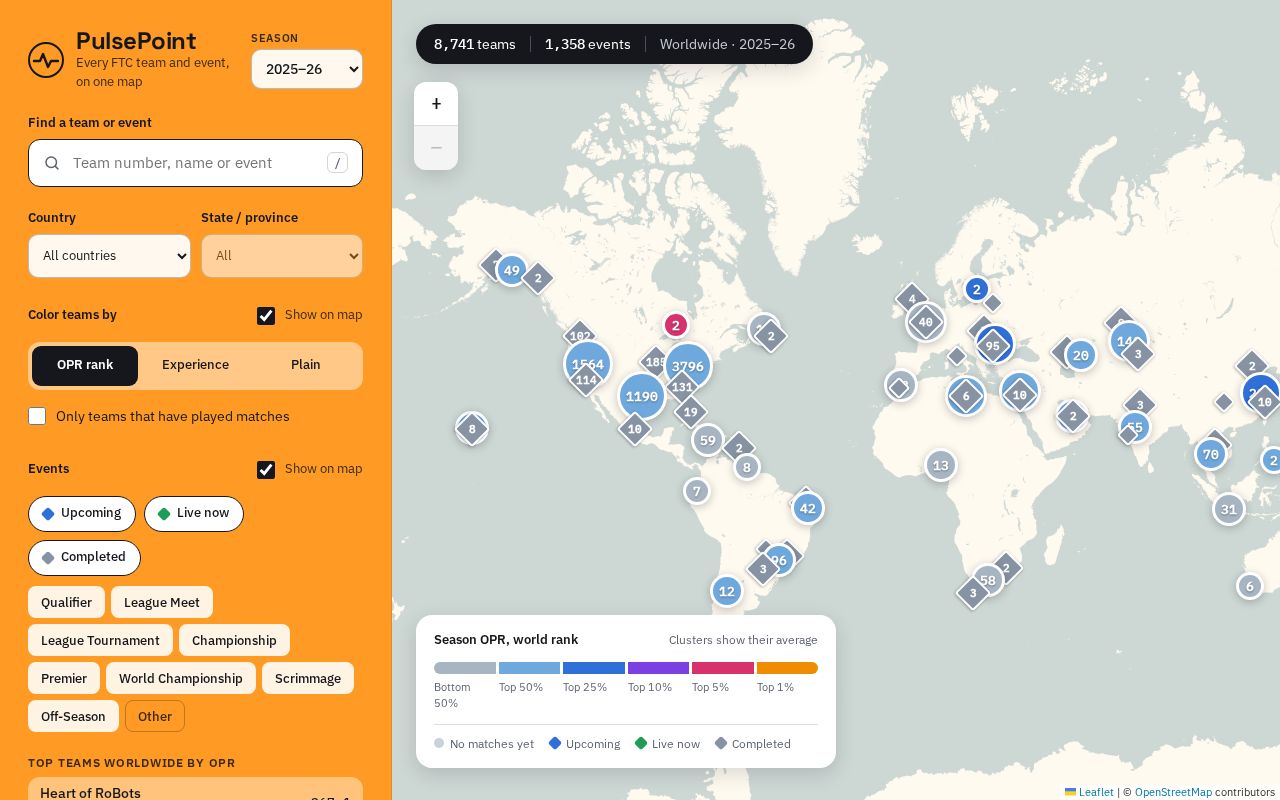Filter events by Scrimmage type
This screenshot has height=800, width=1280.
tap(308, 679)
